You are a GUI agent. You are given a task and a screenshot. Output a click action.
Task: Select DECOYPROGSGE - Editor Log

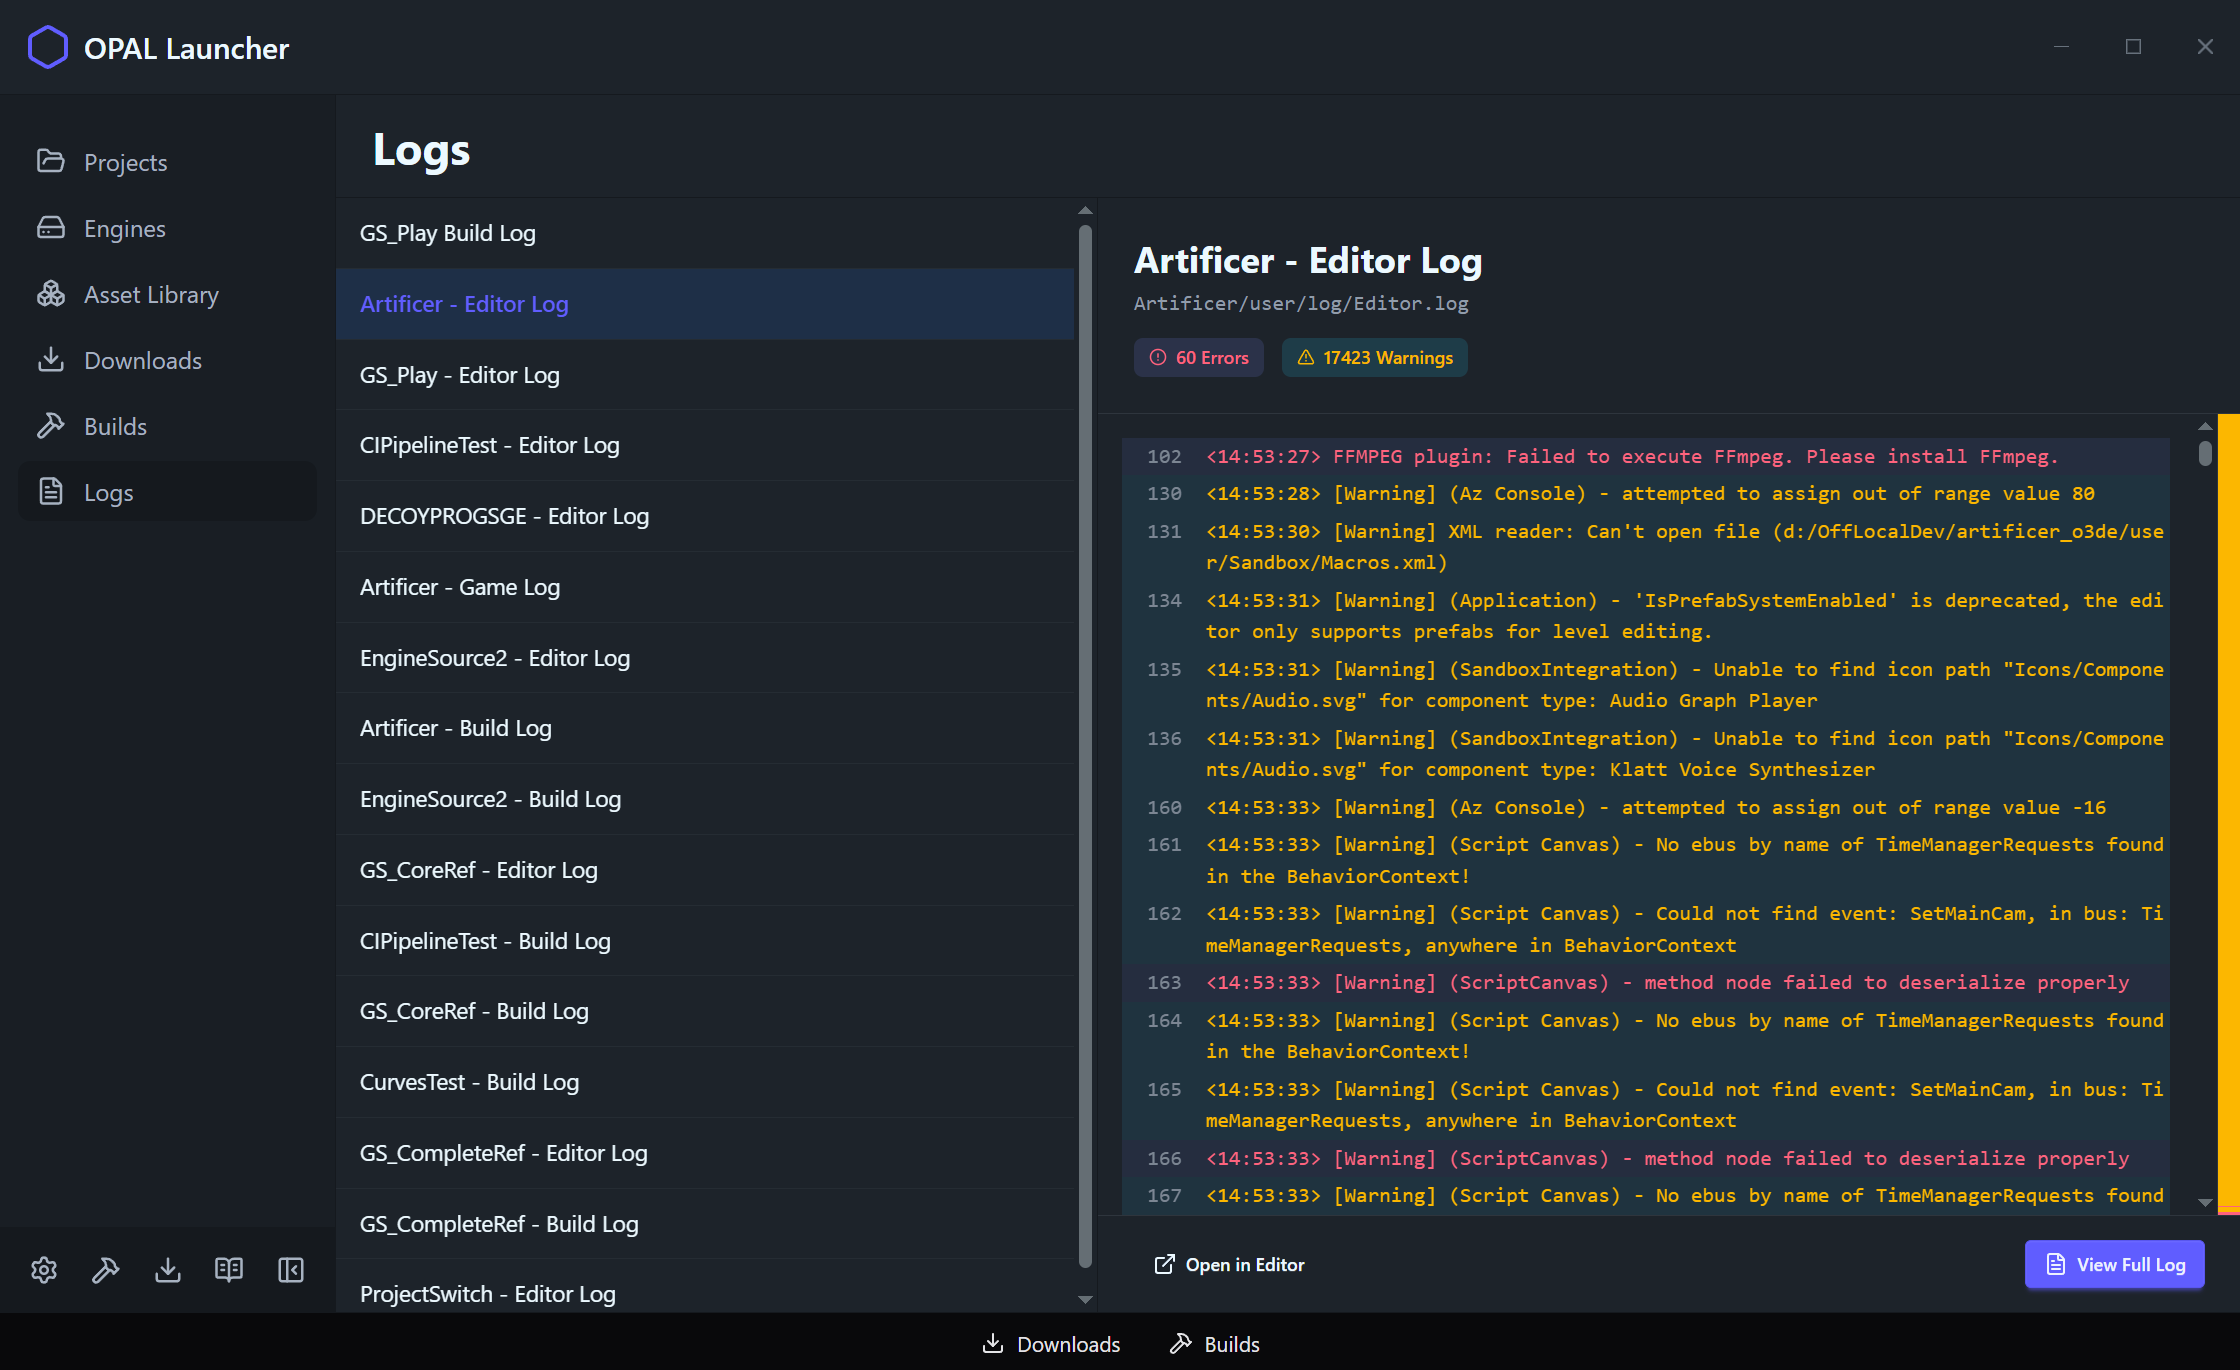tap(705, 516)
